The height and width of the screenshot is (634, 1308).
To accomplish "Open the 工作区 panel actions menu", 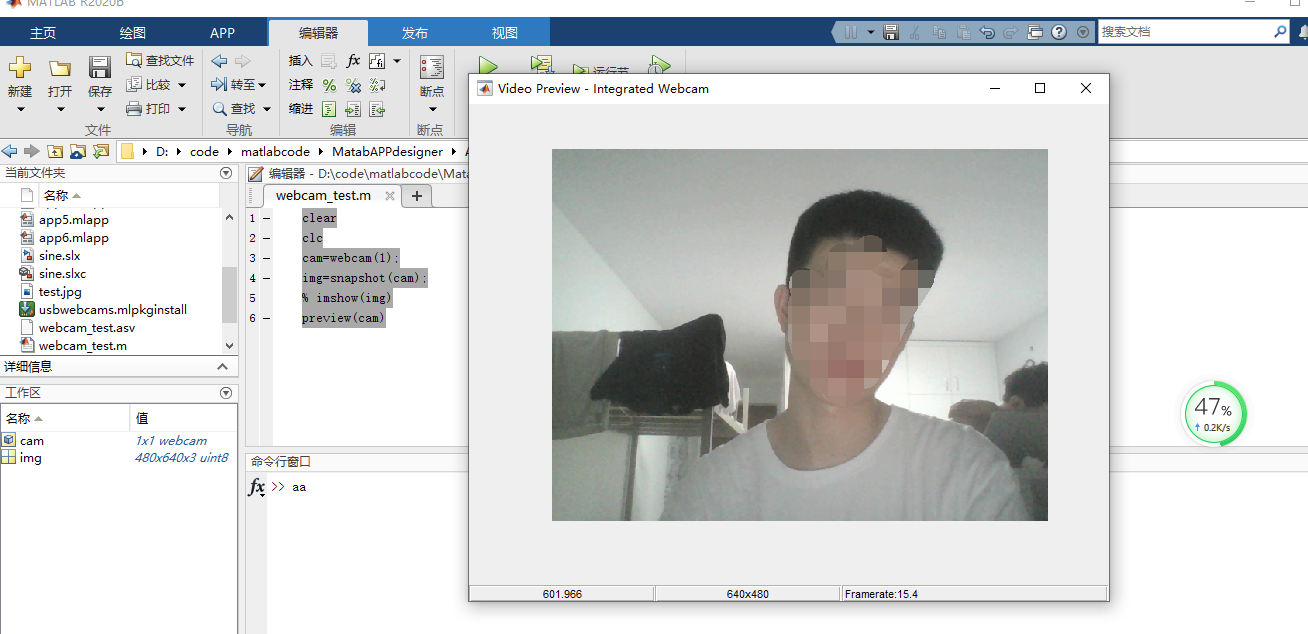I will 226,393.
